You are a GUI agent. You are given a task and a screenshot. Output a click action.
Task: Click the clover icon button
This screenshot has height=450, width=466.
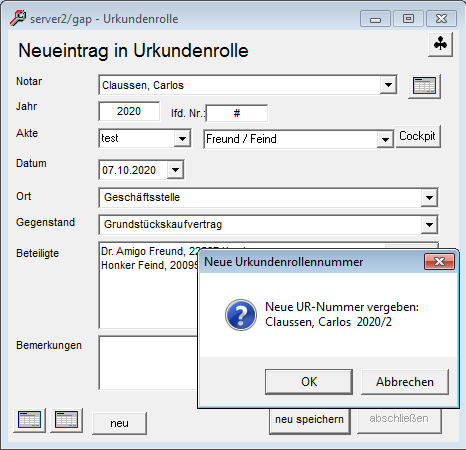click(x=440, y=44)
